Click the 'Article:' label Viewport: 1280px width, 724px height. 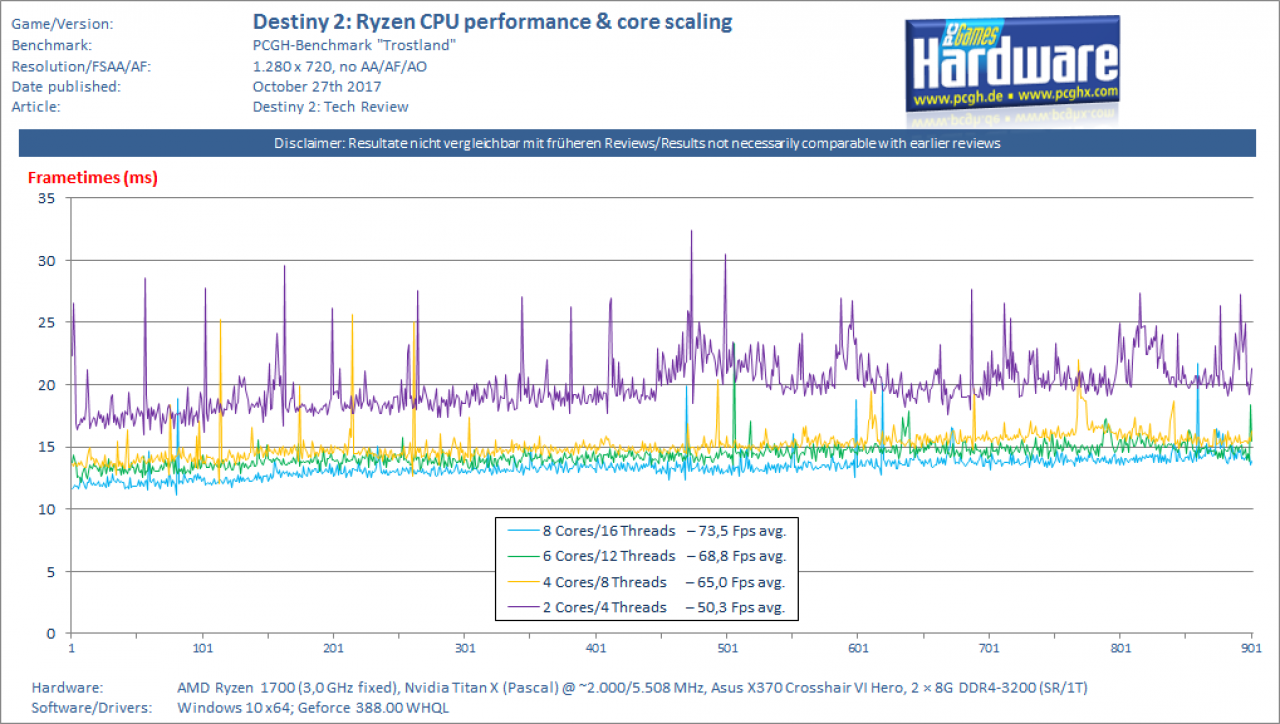click(x=36, y=107)
